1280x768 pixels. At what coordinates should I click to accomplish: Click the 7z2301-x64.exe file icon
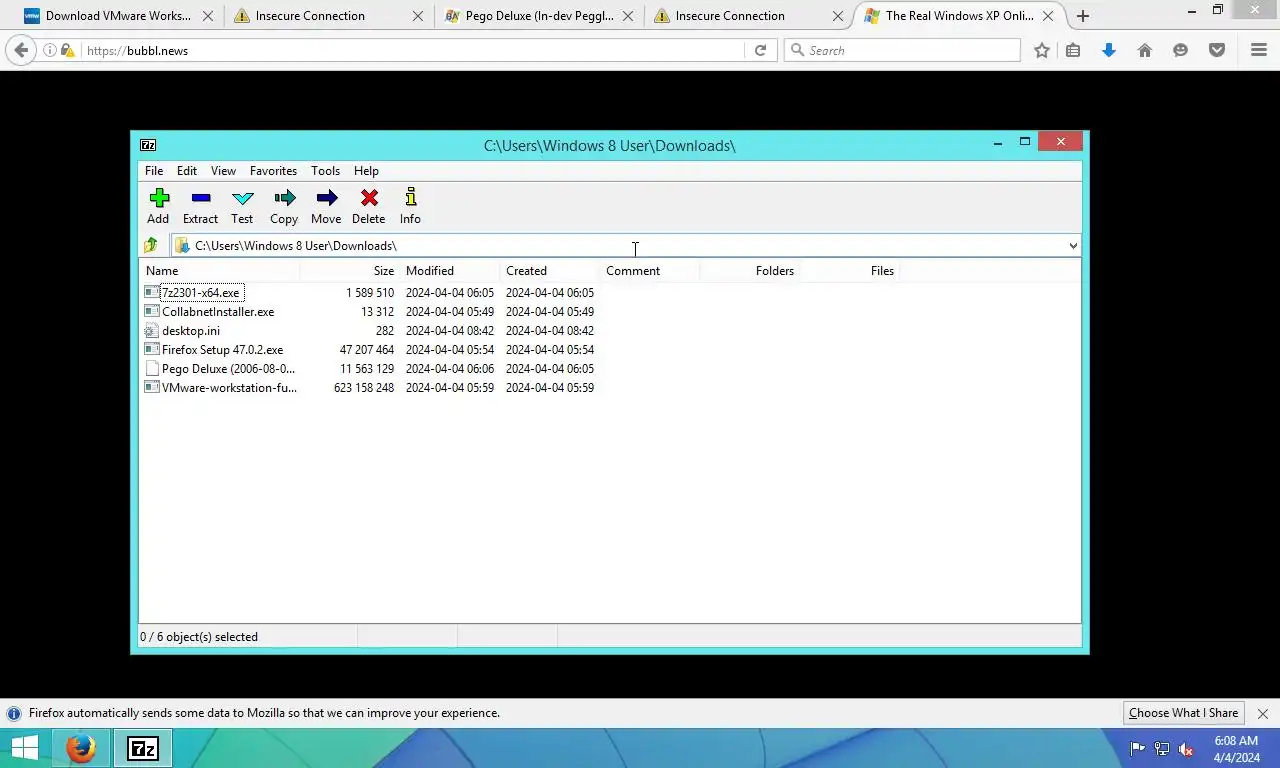point(151,292)
